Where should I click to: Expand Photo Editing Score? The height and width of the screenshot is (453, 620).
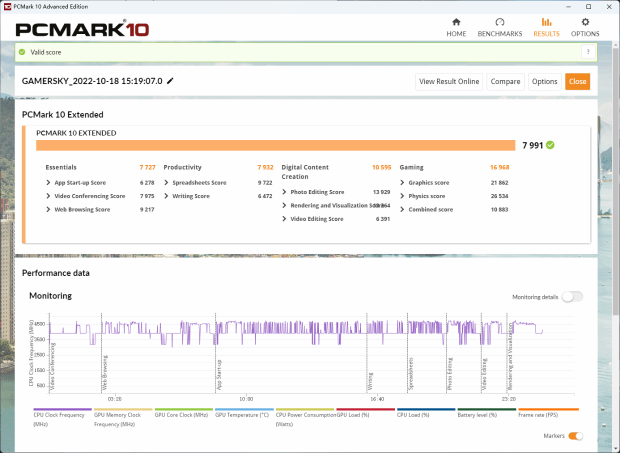click(x=284, y=192)
